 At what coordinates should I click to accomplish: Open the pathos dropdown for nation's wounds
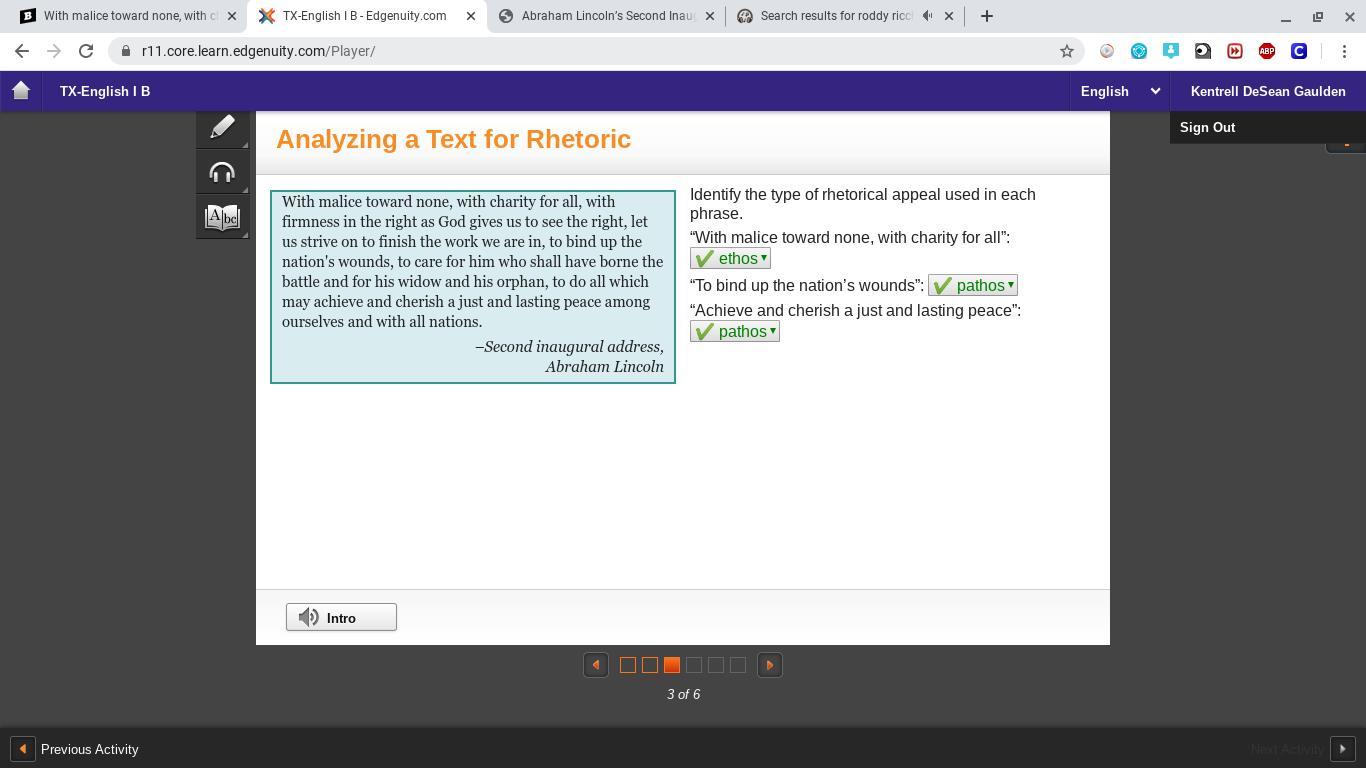pos(973,286)
